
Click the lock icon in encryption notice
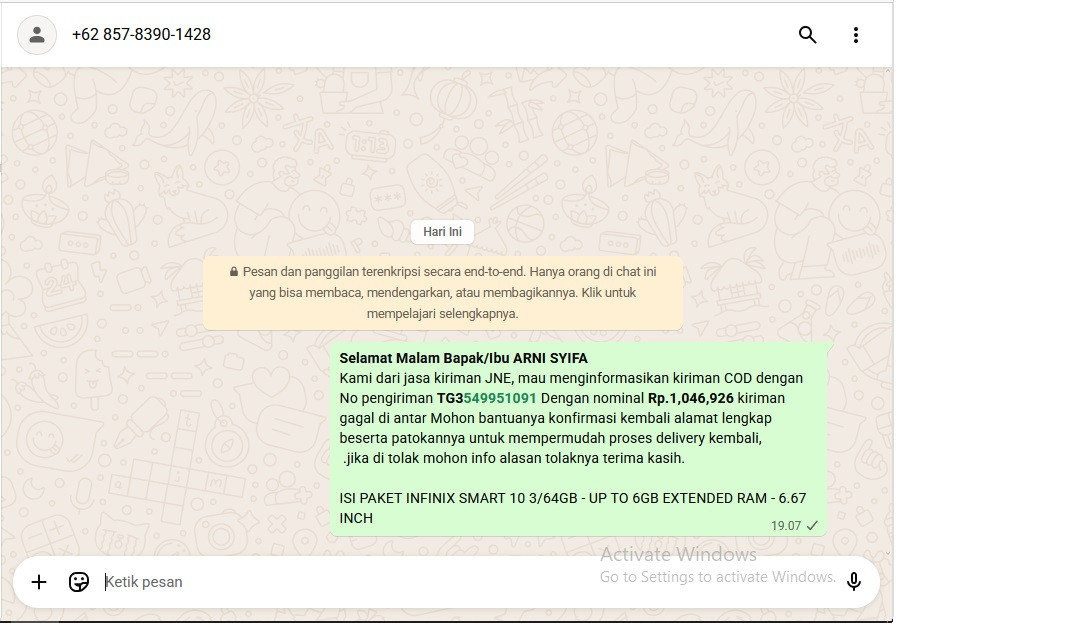[x=234, y=272]
